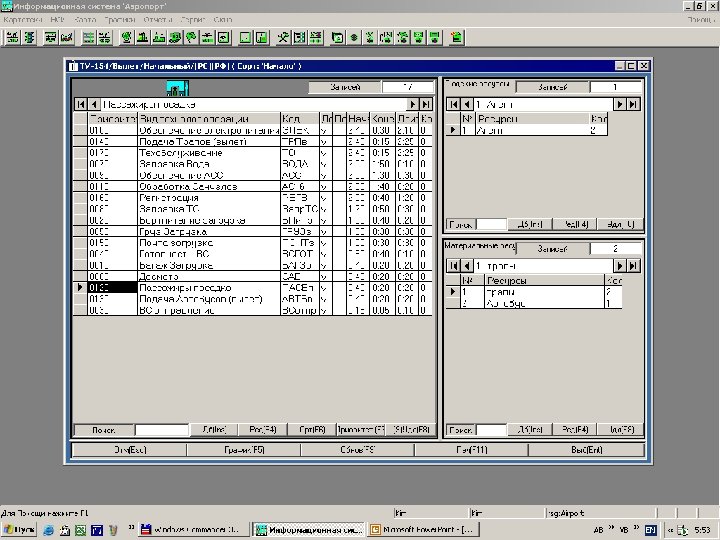Go to last record in operations panel

coord(426,105)
